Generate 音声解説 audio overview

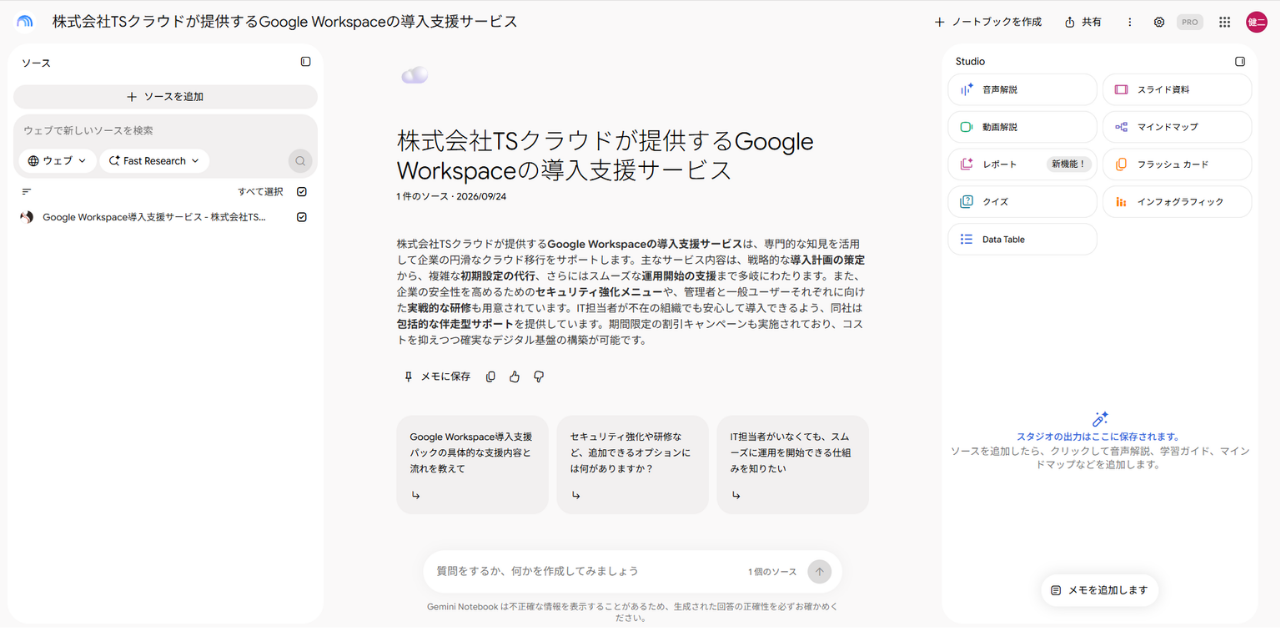[1022, 89]
